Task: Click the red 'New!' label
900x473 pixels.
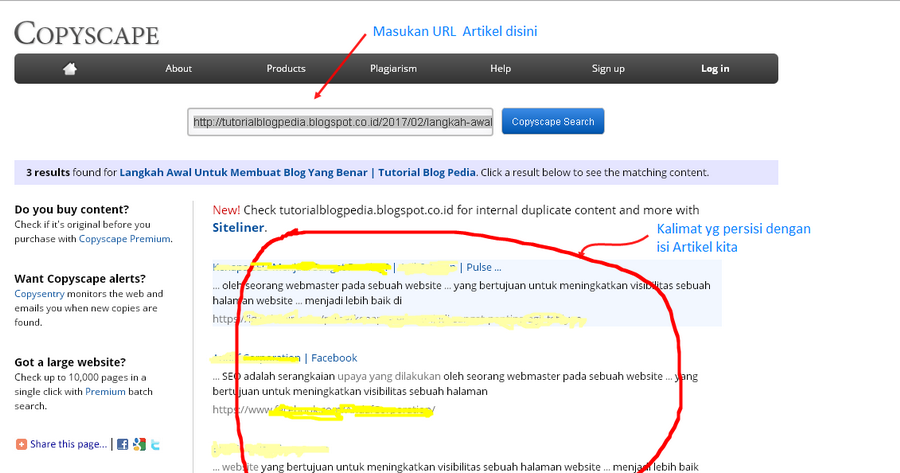Action: click(x=226, y=210)
